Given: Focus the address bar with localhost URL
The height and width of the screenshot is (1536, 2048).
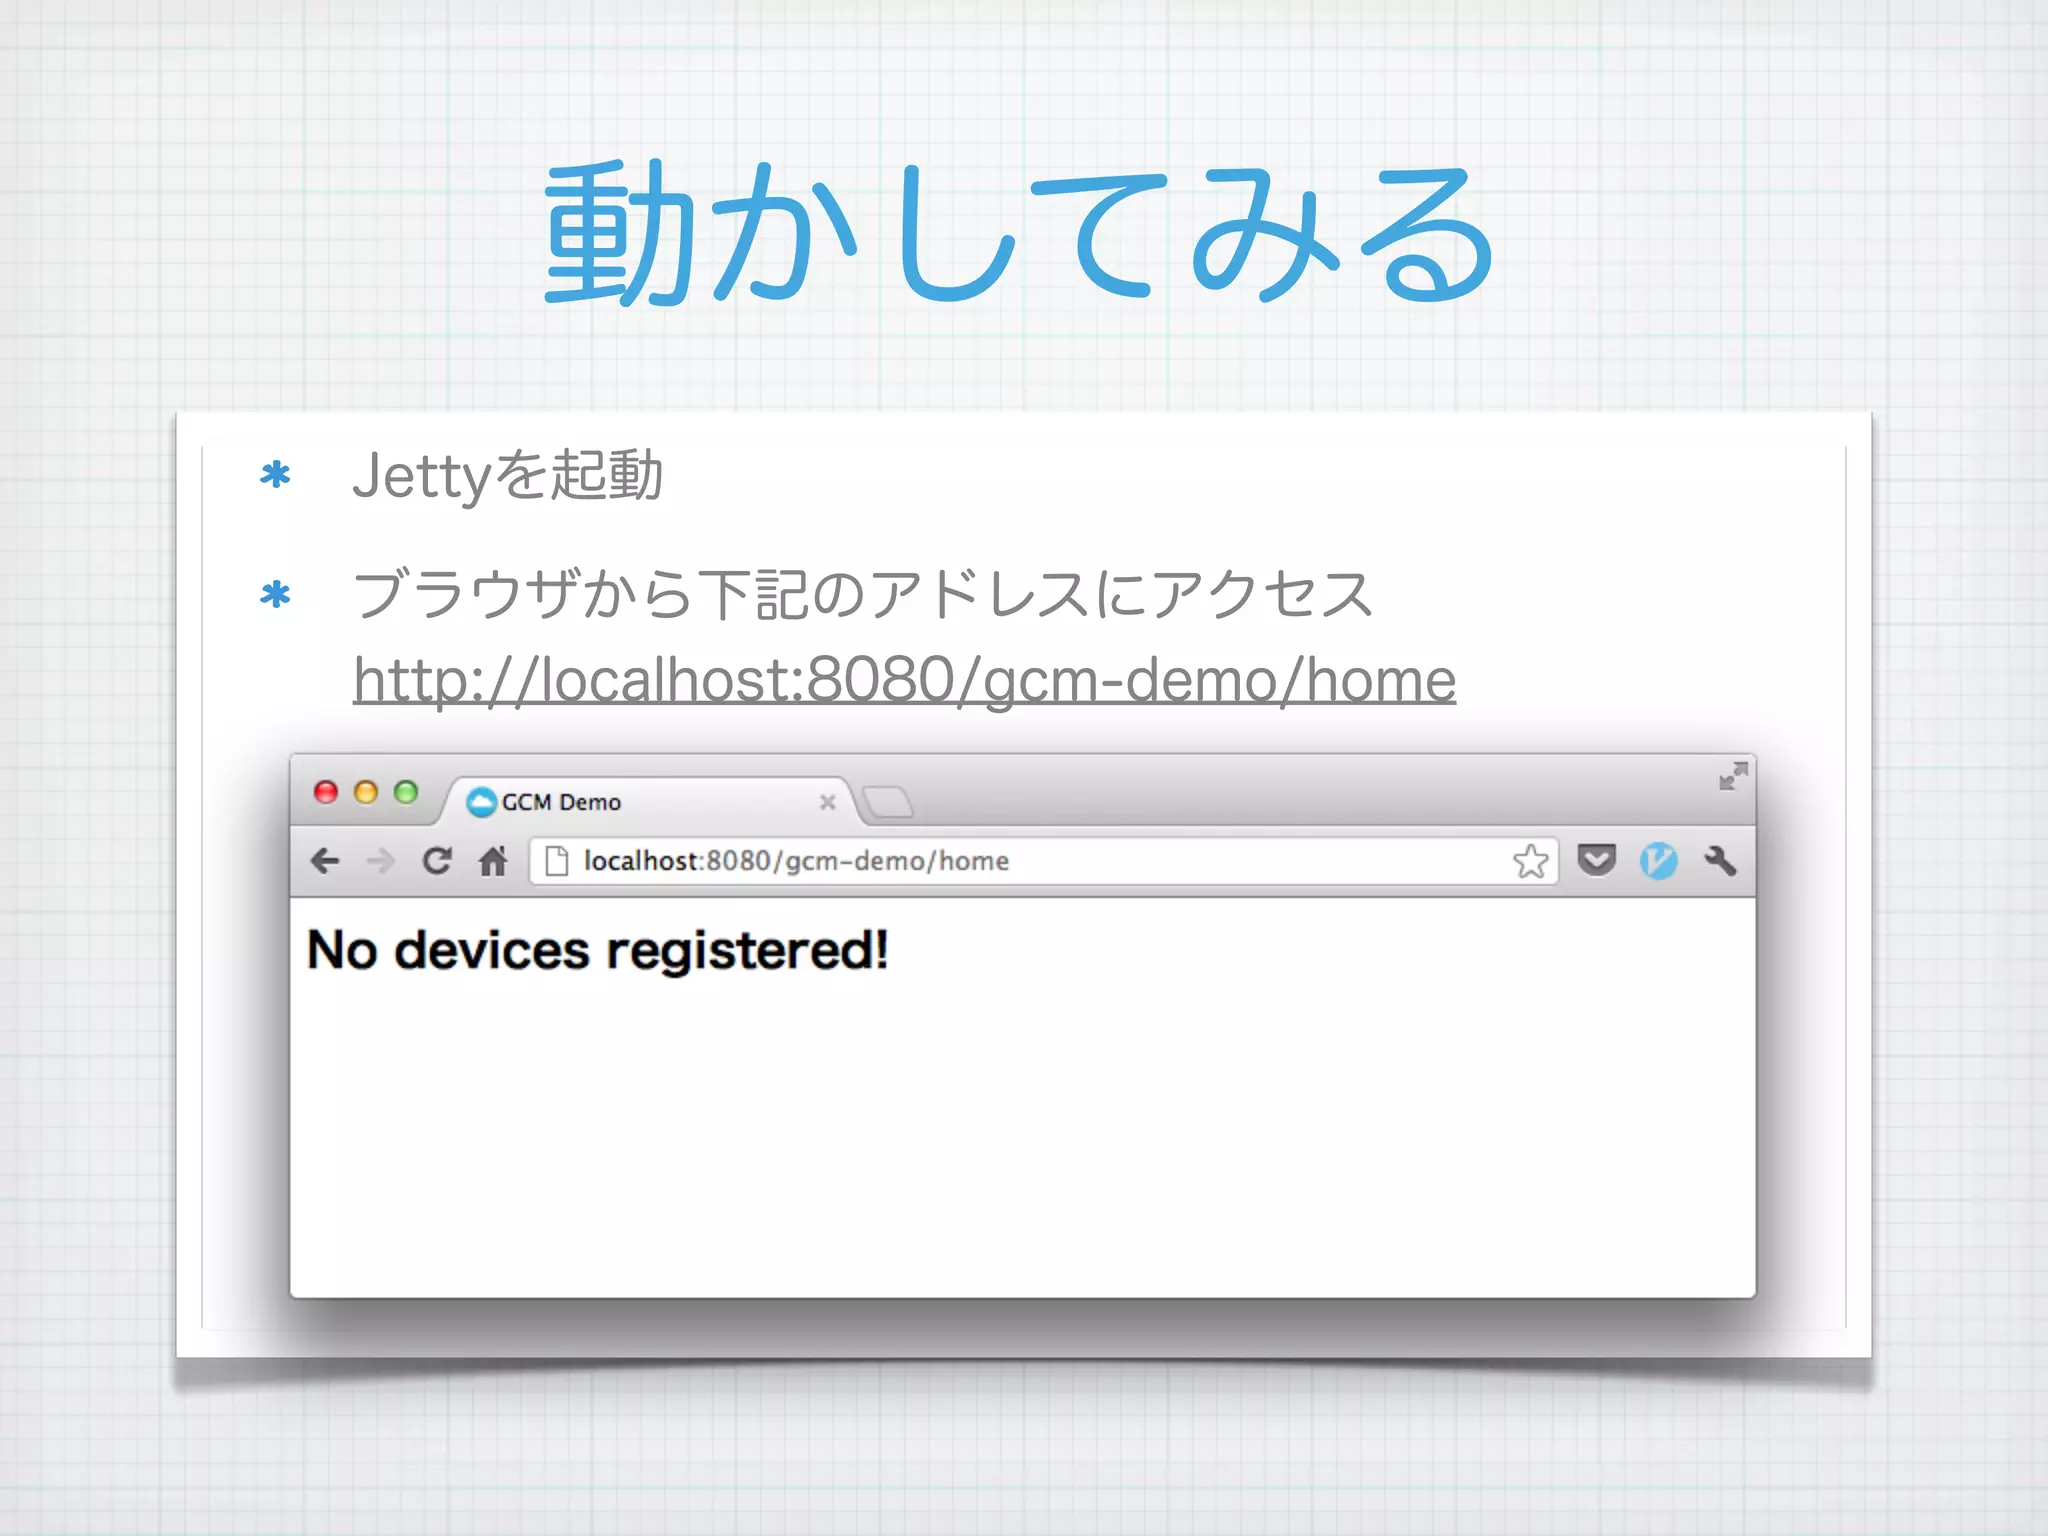Looking at the screenshot, I should [x=1043, y=861].
